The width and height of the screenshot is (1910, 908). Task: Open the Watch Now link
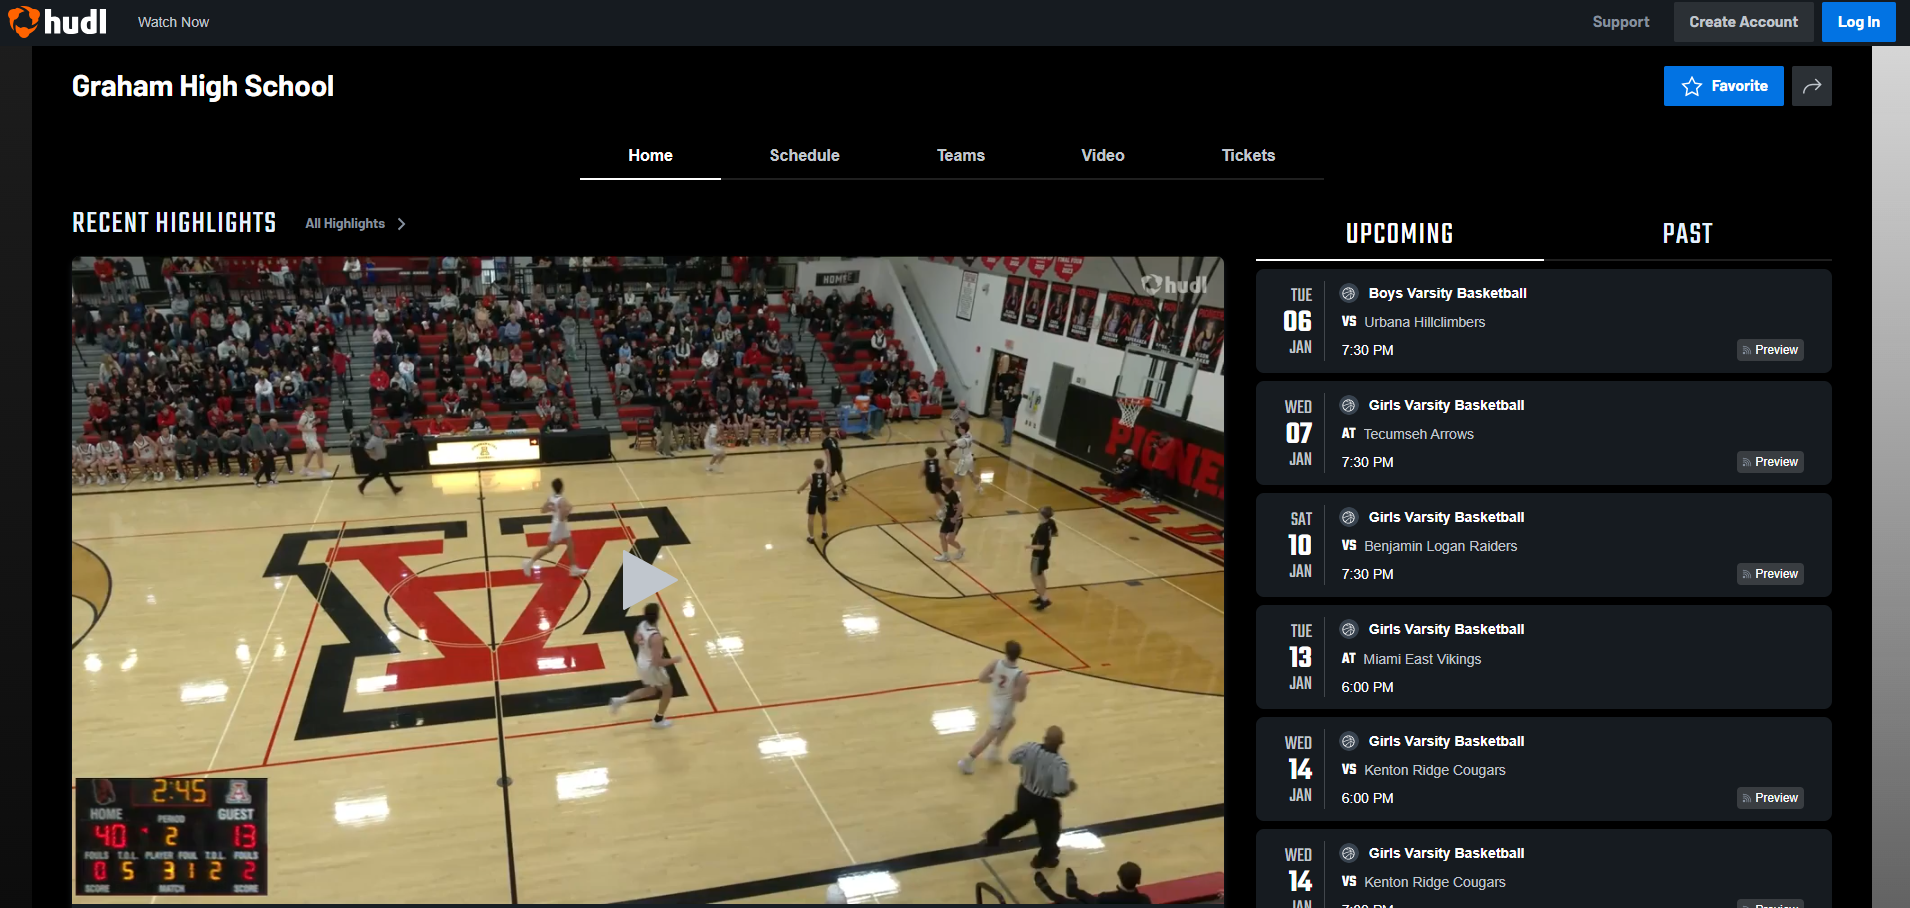[173, 22]
